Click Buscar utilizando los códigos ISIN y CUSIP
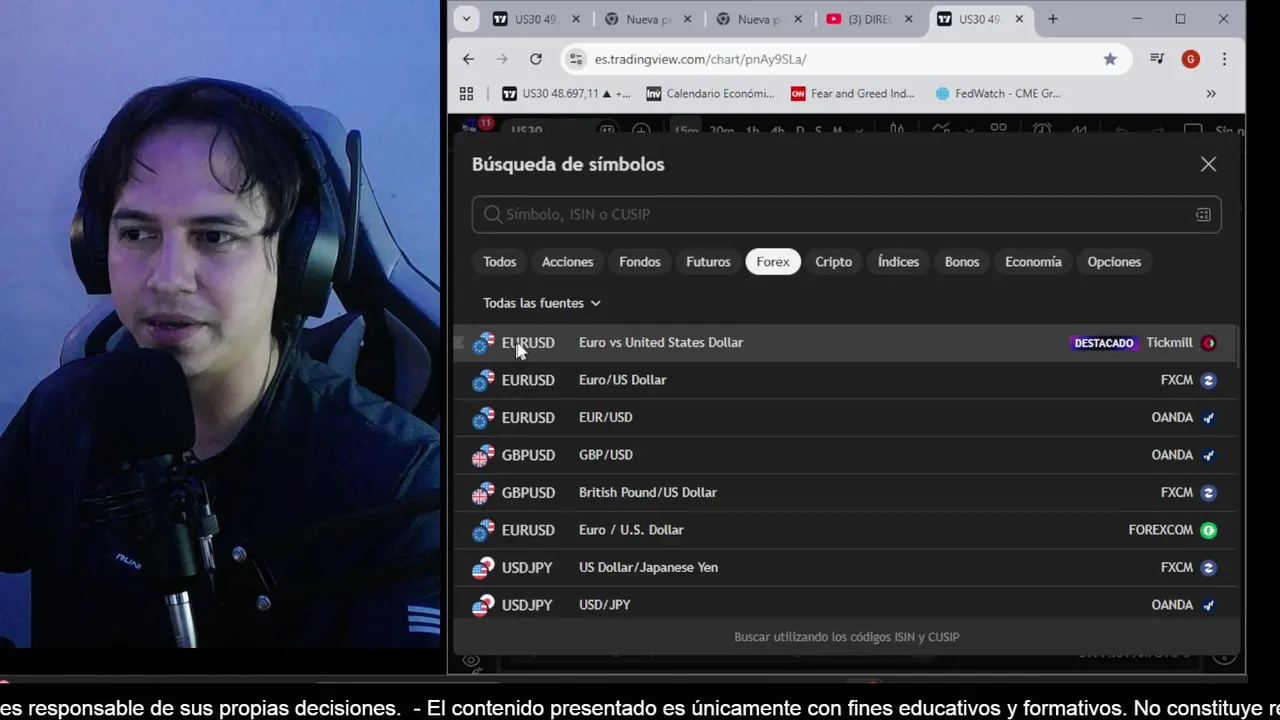The width and height of the screenshot is (1280, 720). [x=846, y=637]
